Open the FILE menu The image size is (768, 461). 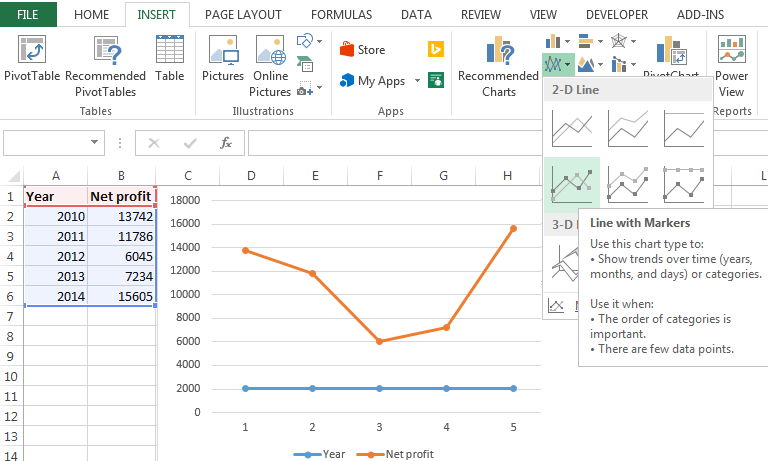tap(28, 15)
